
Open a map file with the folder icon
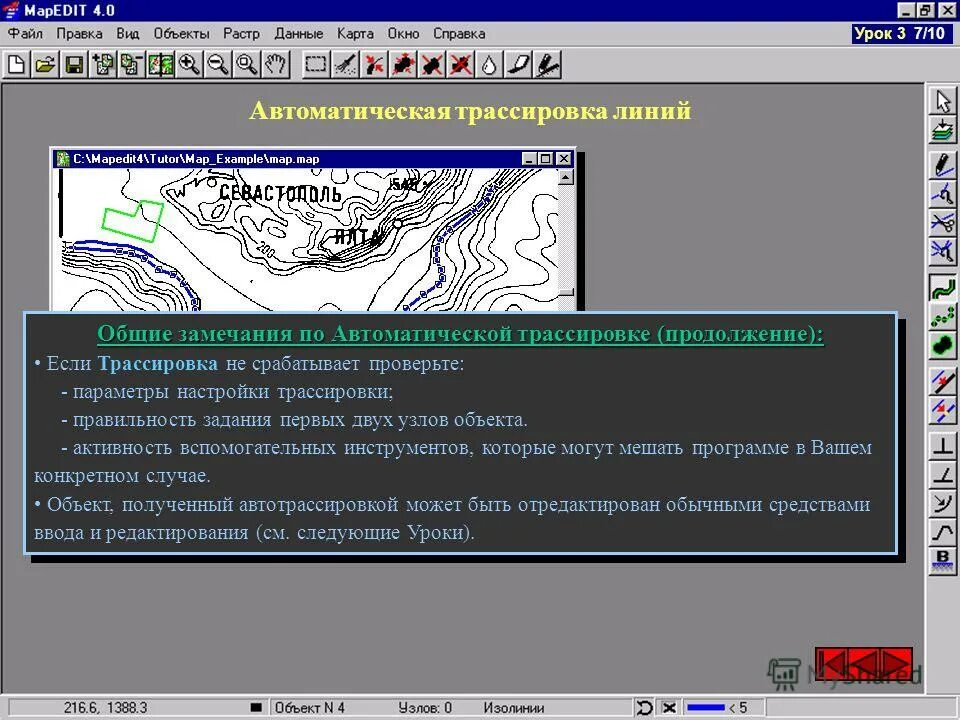[x=47, y=65]
